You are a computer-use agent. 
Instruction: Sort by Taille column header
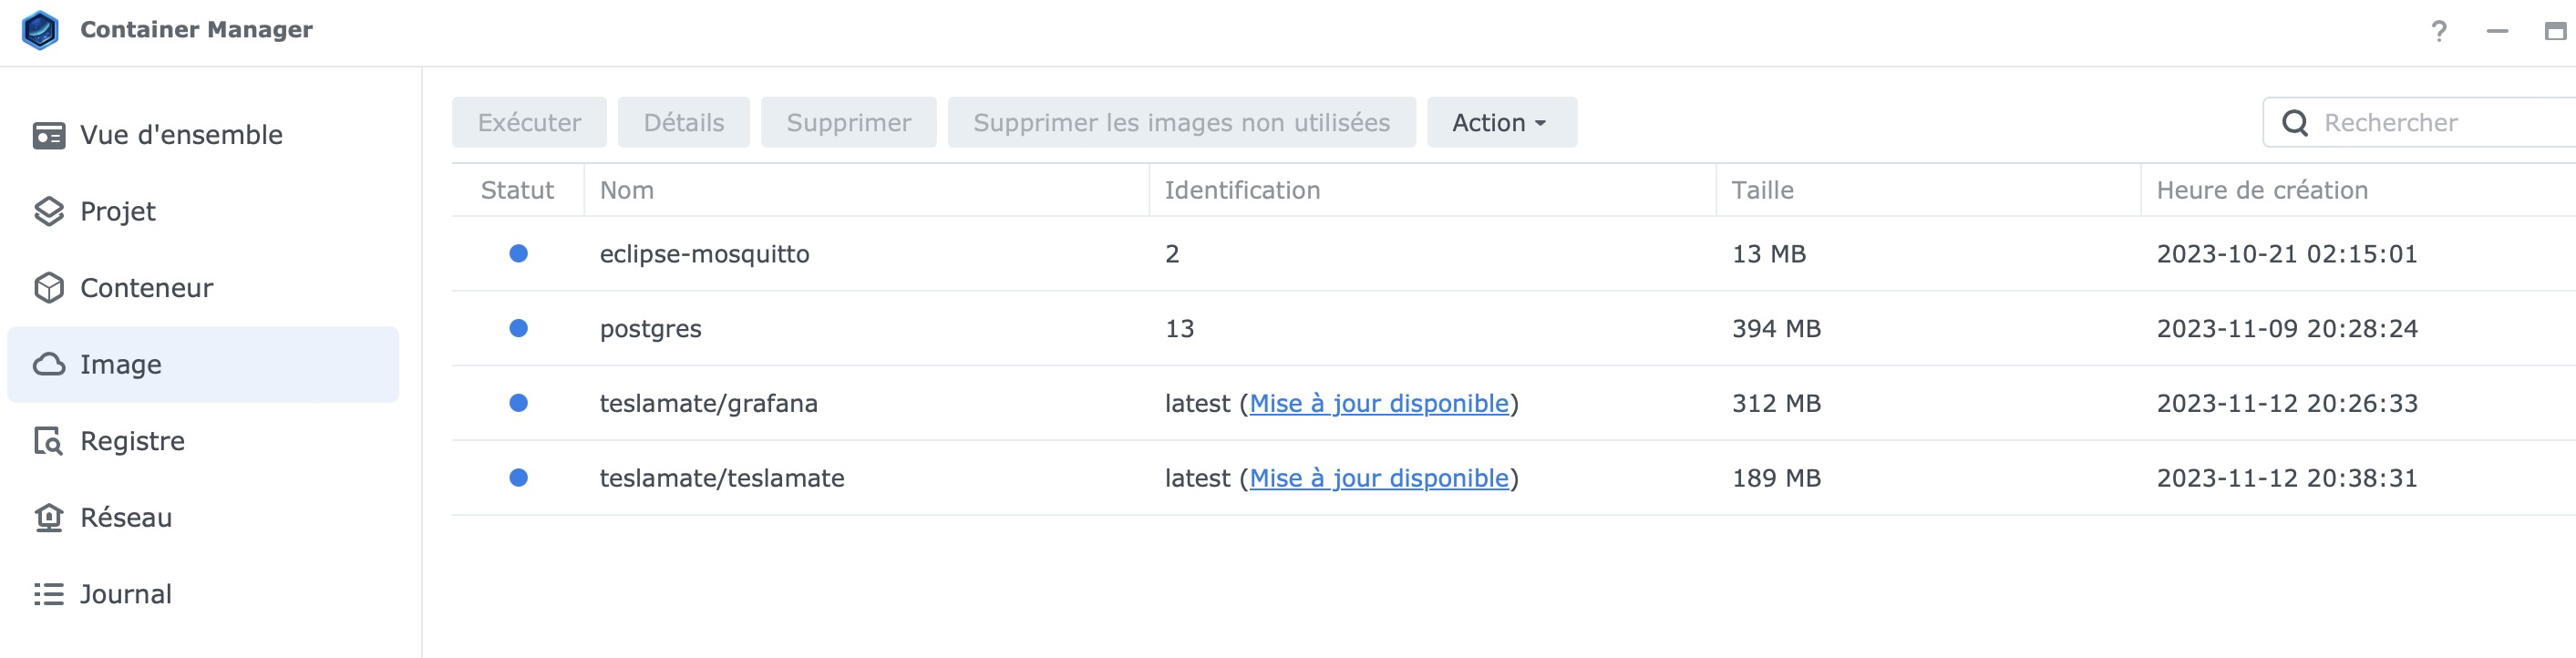coord(1762,190)
